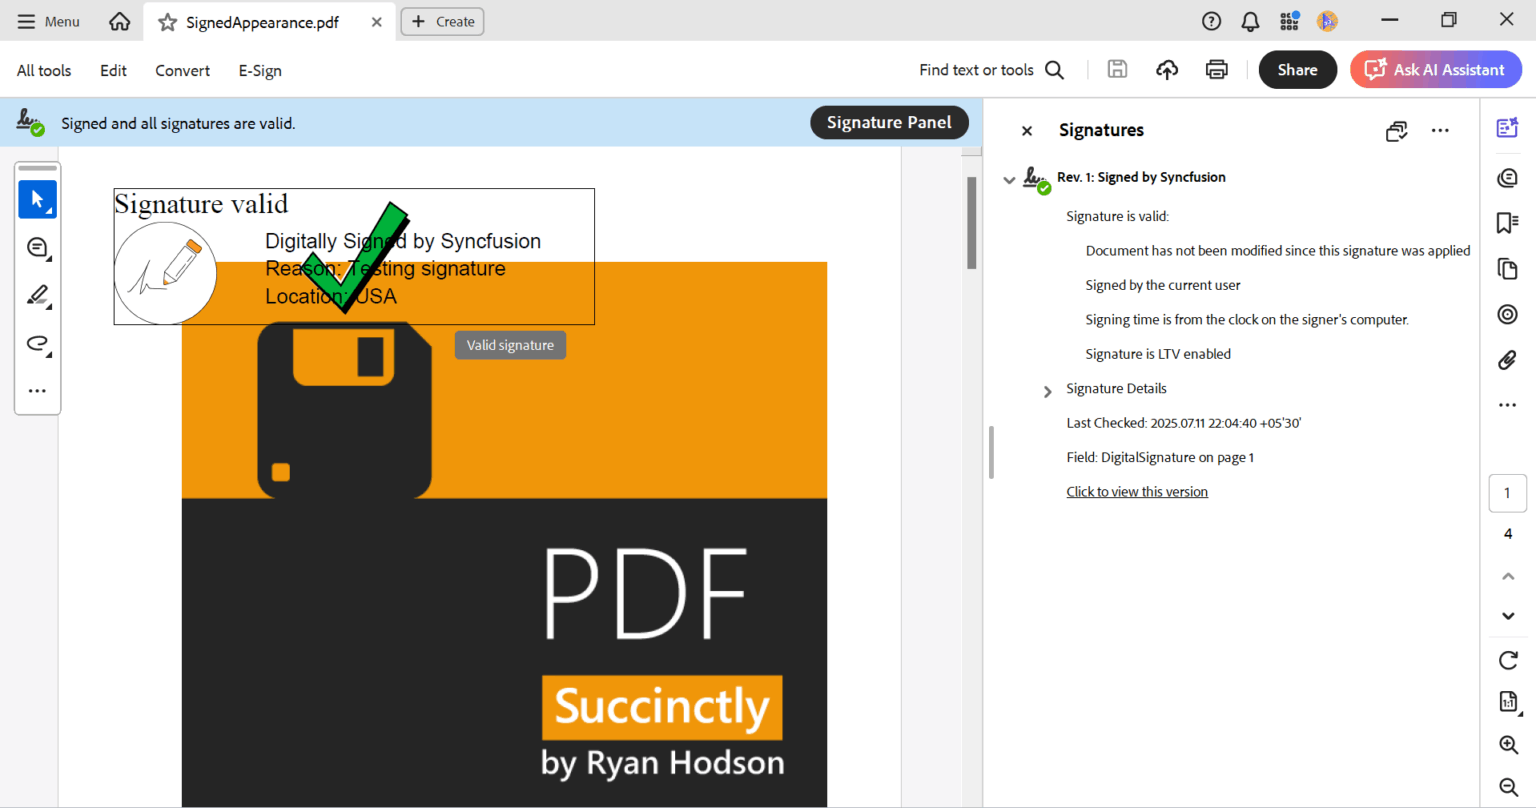Viewport: 1536px width, 808px height.
Task: Open Find text or tools search
Action: coord(1054,69)
